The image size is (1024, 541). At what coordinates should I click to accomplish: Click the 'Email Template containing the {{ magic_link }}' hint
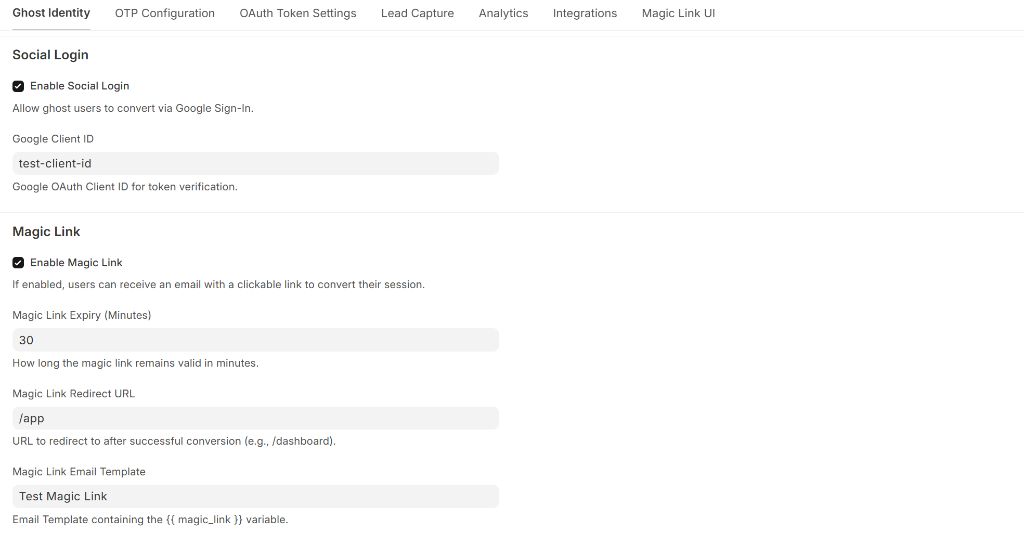pos(150,520)
